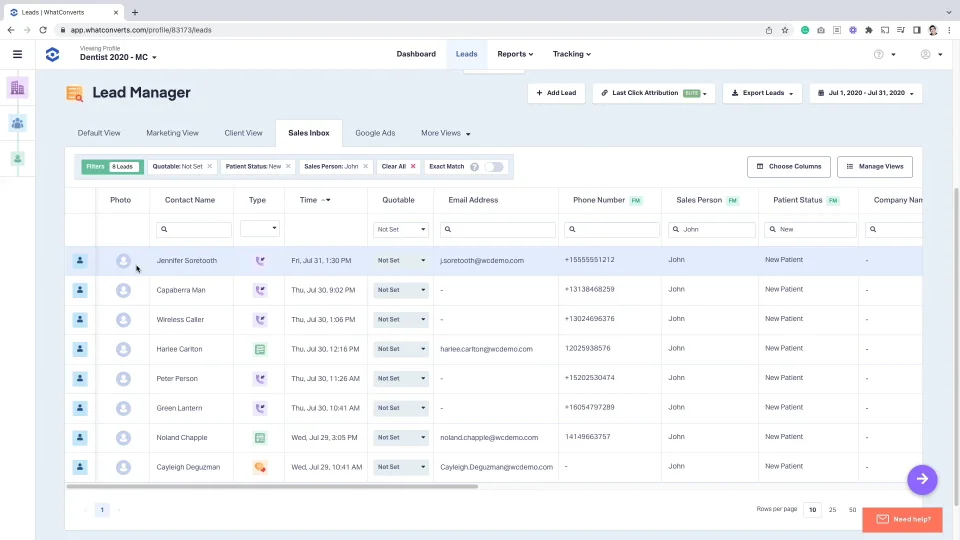The image size is (960, 540).
Task: Expand the Reports menu
Action: pos(515,54)
